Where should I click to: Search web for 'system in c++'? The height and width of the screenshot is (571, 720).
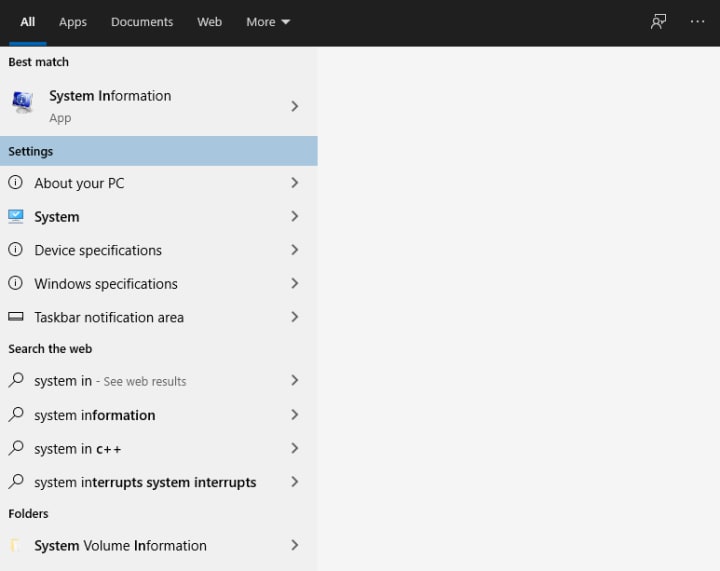click(x=158, y=448)
